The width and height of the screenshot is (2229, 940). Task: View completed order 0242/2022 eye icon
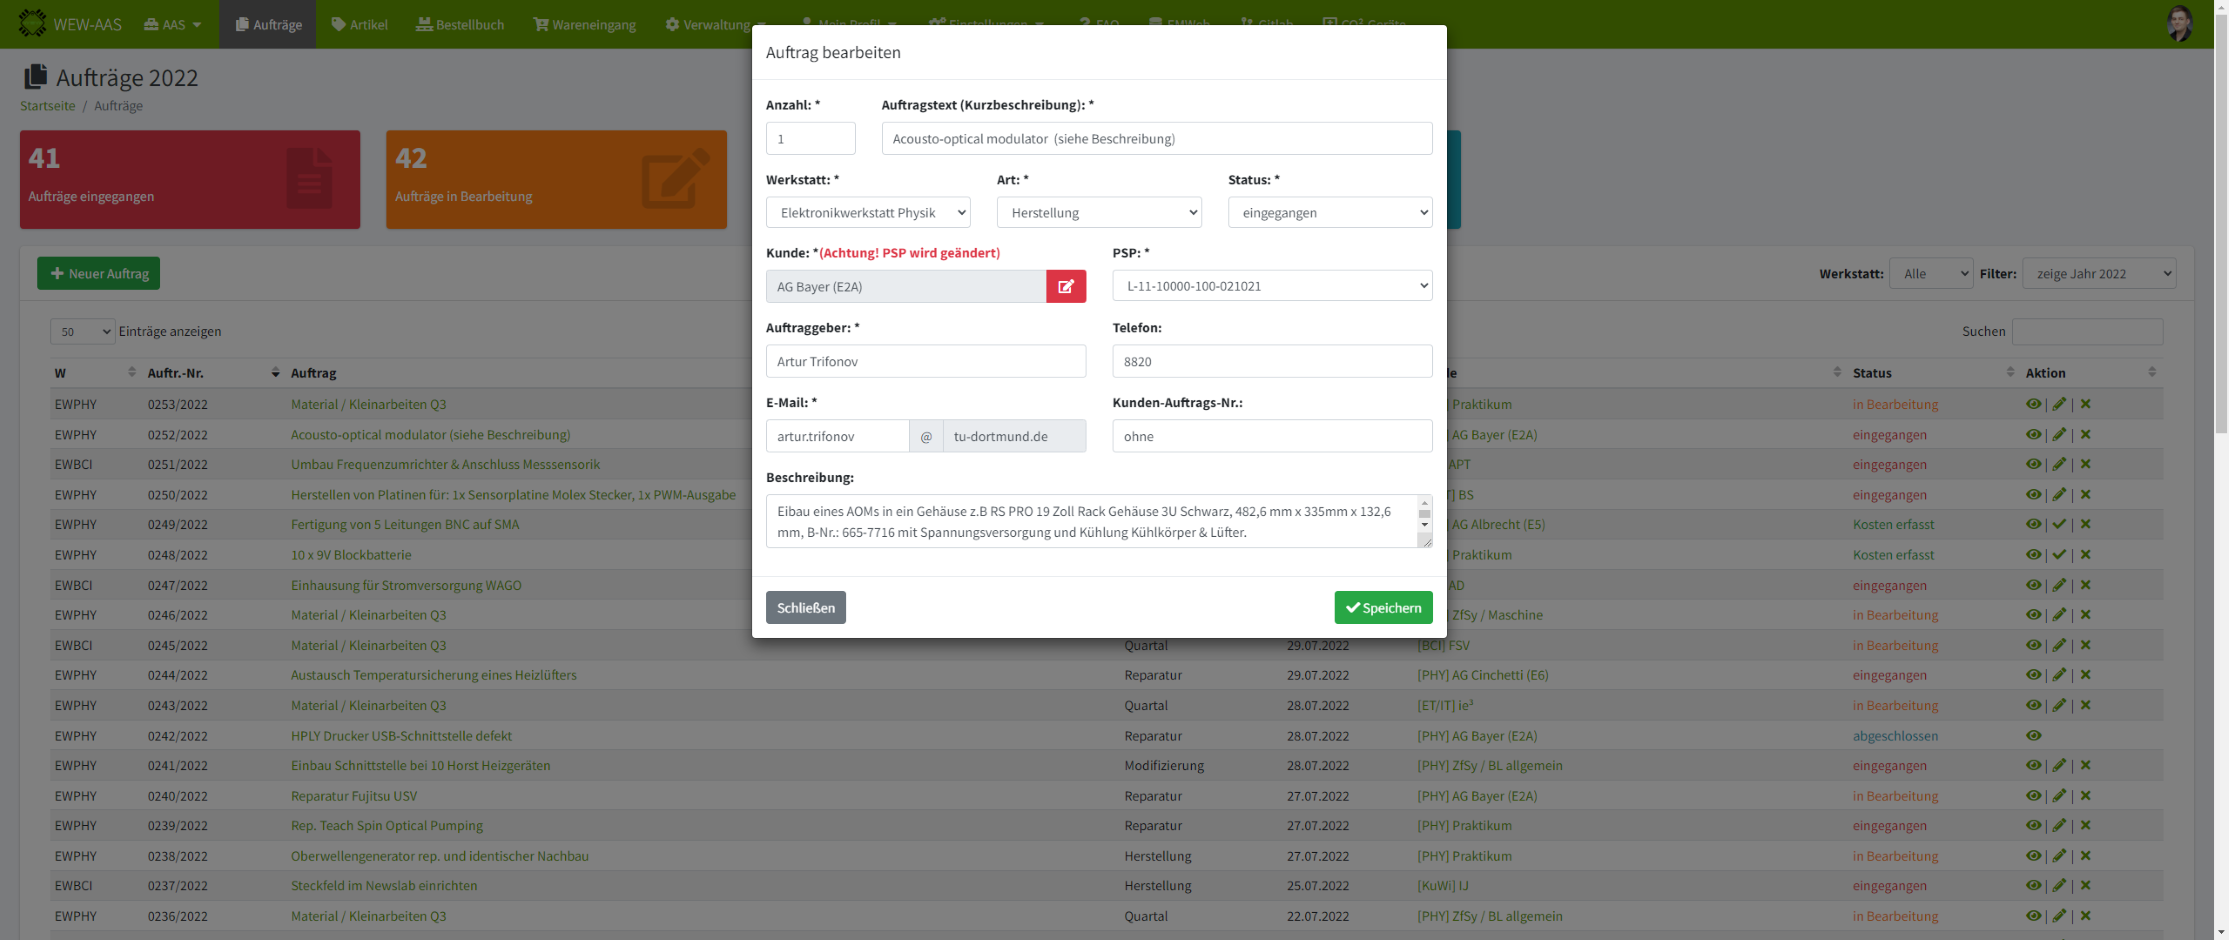coord(2033,736)
